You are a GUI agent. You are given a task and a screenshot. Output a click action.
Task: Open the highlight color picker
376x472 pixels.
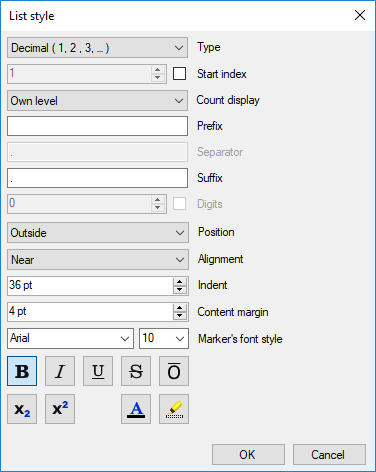[174, 409]
